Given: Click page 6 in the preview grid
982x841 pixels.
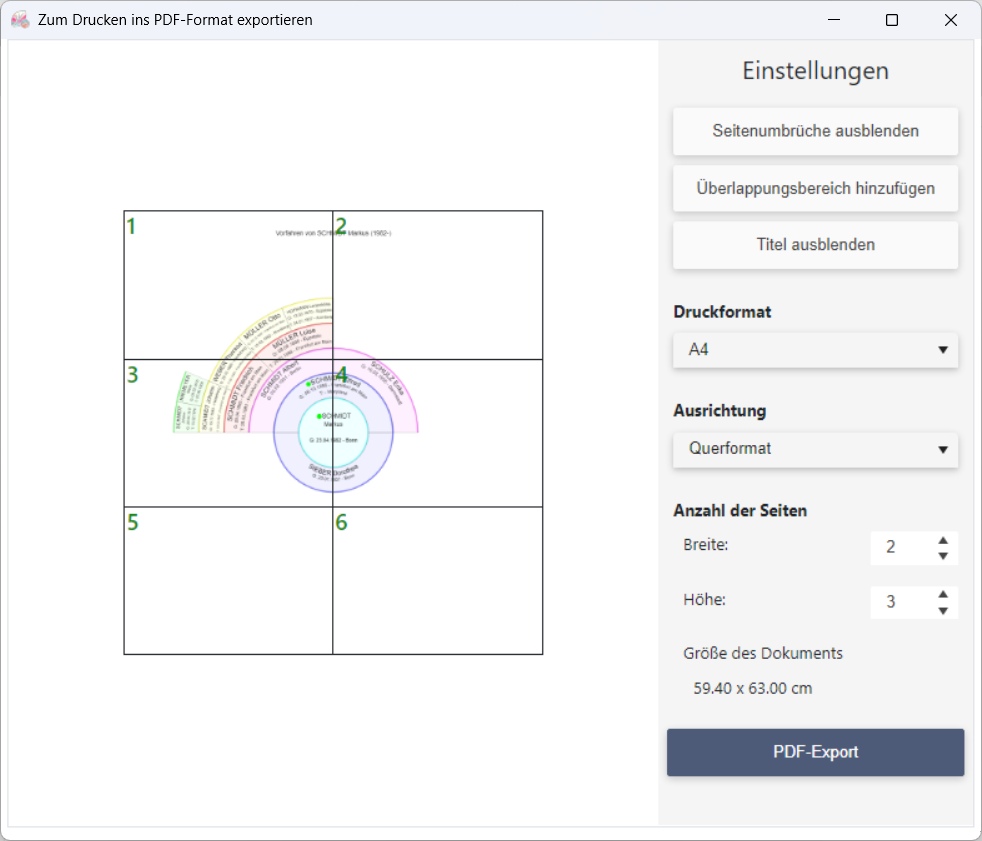Looking at the screenshot, I should (x=437, y=581).
